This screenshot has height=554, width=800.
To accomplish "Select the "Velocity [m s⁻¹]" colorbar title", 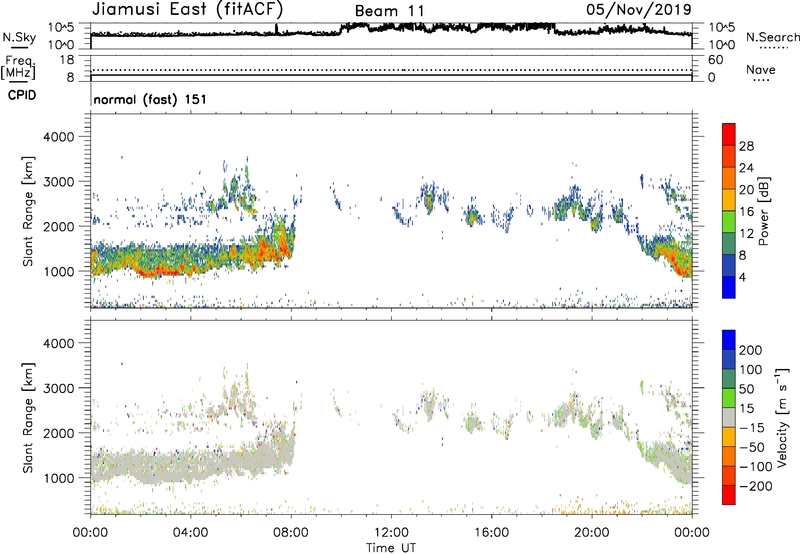I will pos(781,417).
